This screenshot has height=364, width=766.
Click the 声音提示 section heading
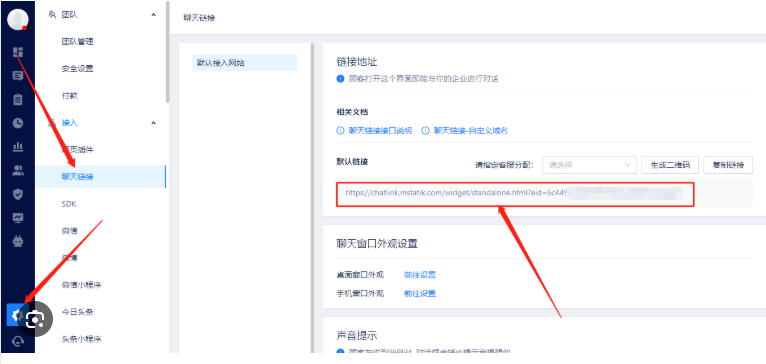[x=357, y=336]
